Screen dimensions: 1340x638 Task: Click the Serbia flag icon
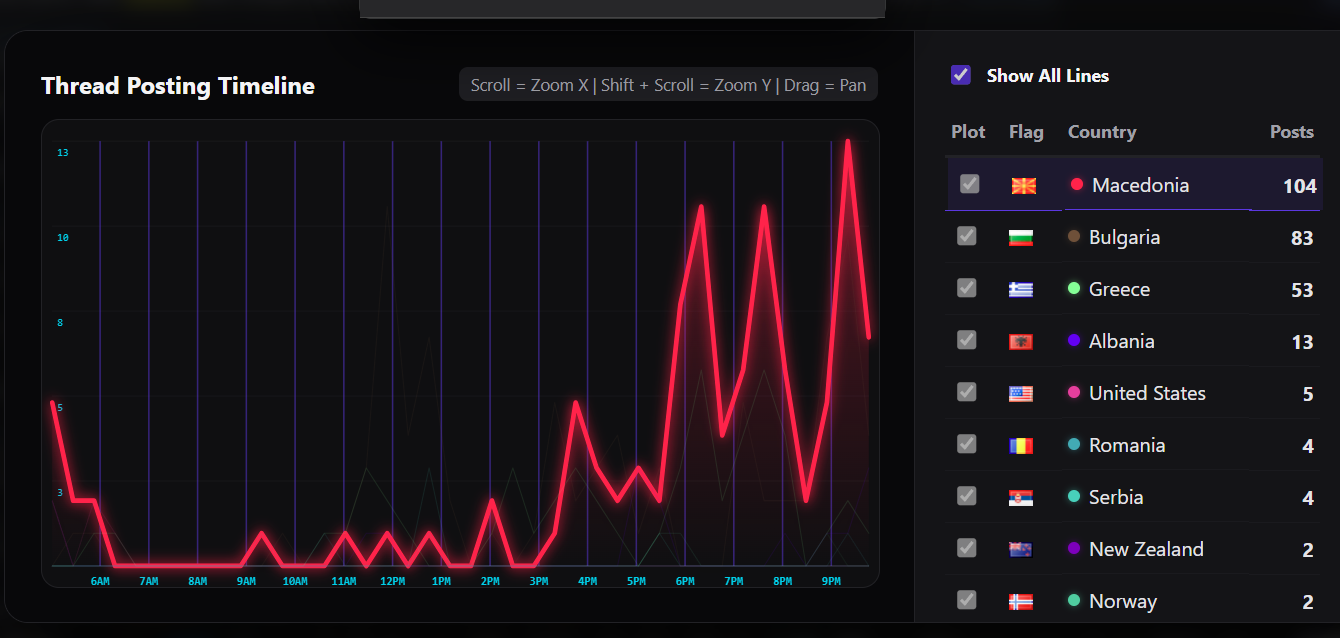click(x=1021, y=498)
